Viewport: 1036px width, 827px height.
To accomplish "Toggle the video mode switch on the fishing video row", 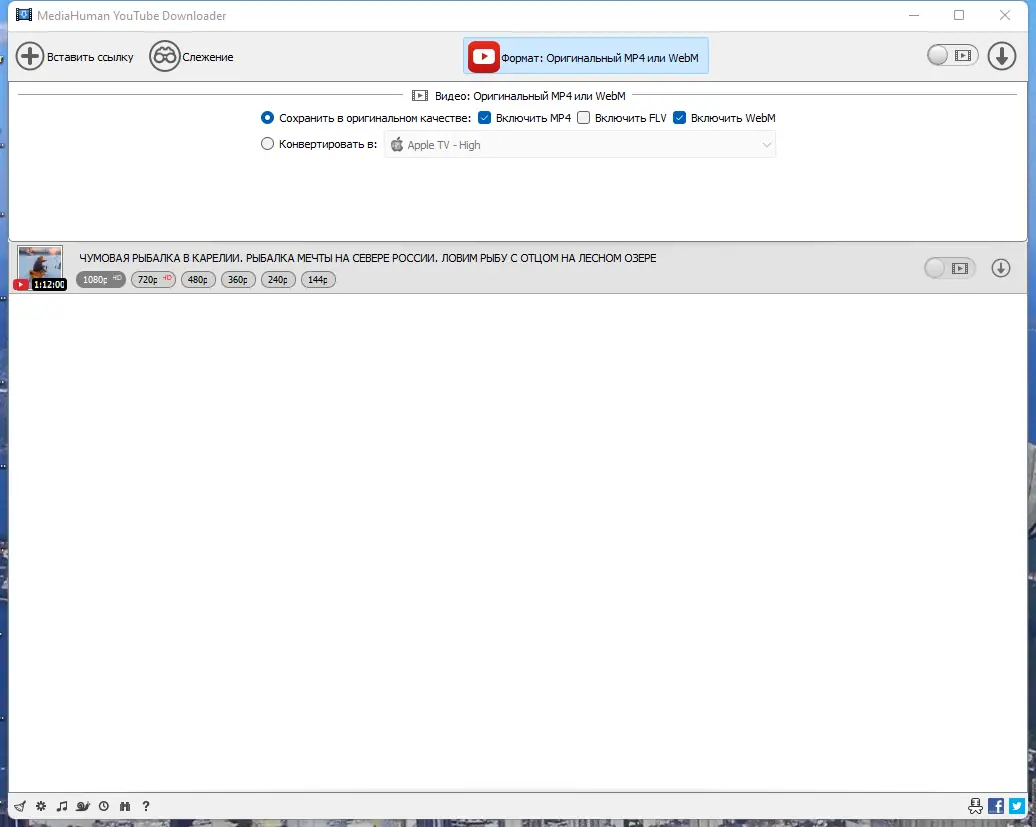I will coord(949,268).
